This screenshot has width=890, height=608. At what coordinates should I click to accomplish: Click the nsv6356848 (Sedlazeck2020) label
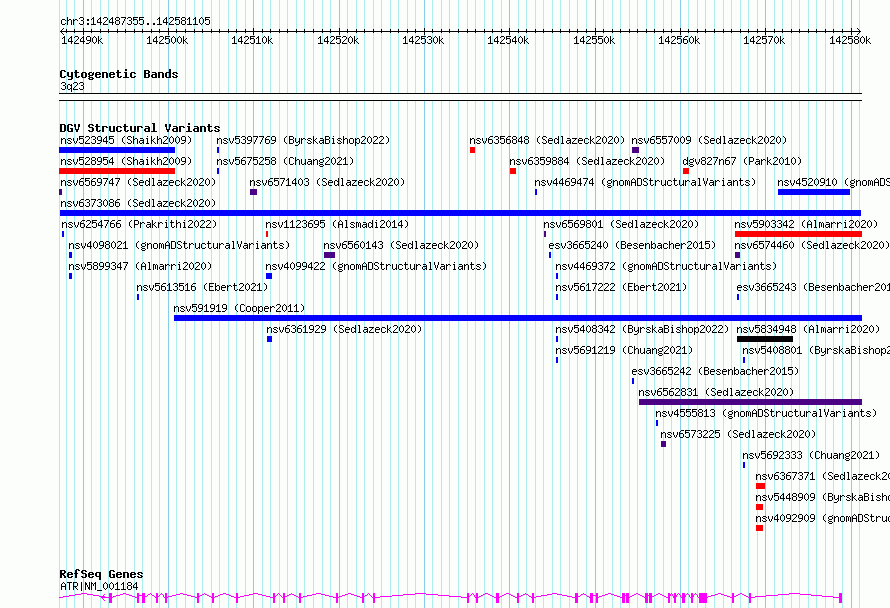point(547,140)
